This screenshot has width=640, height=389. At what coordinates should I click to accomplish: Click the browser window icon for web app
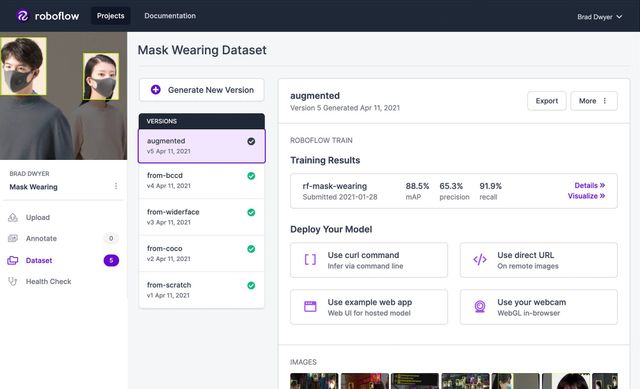tap(310, 307)
